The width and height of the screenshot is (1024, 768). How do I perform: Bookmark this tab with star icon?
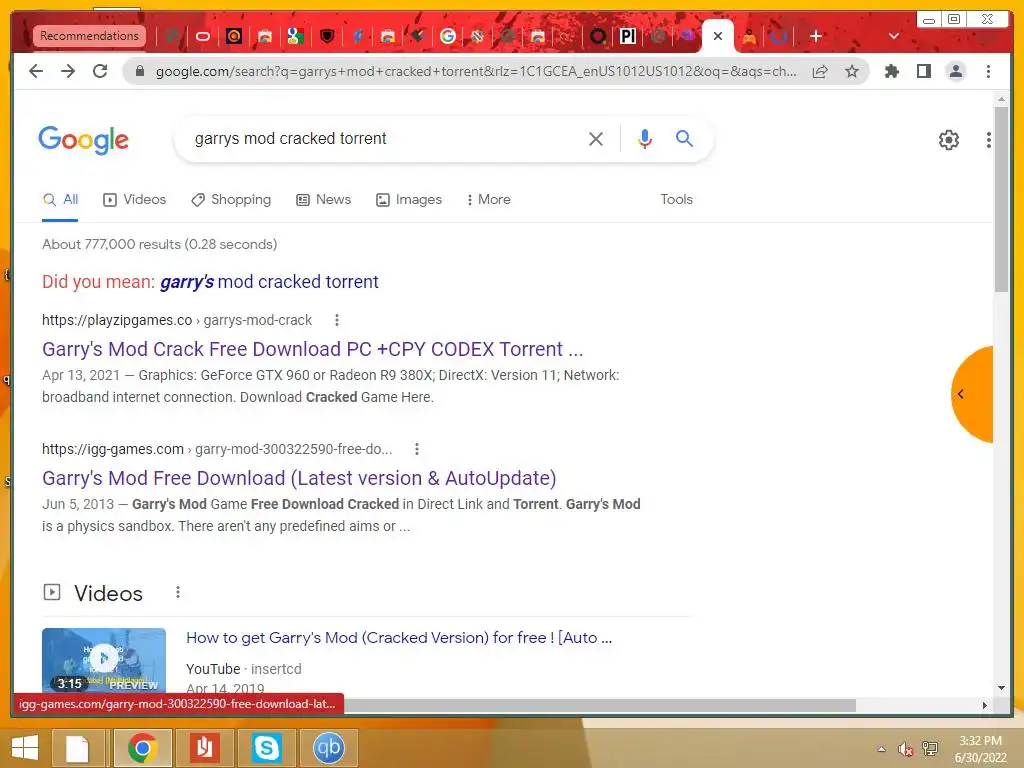pyautogui.click(x=852, y=71)
